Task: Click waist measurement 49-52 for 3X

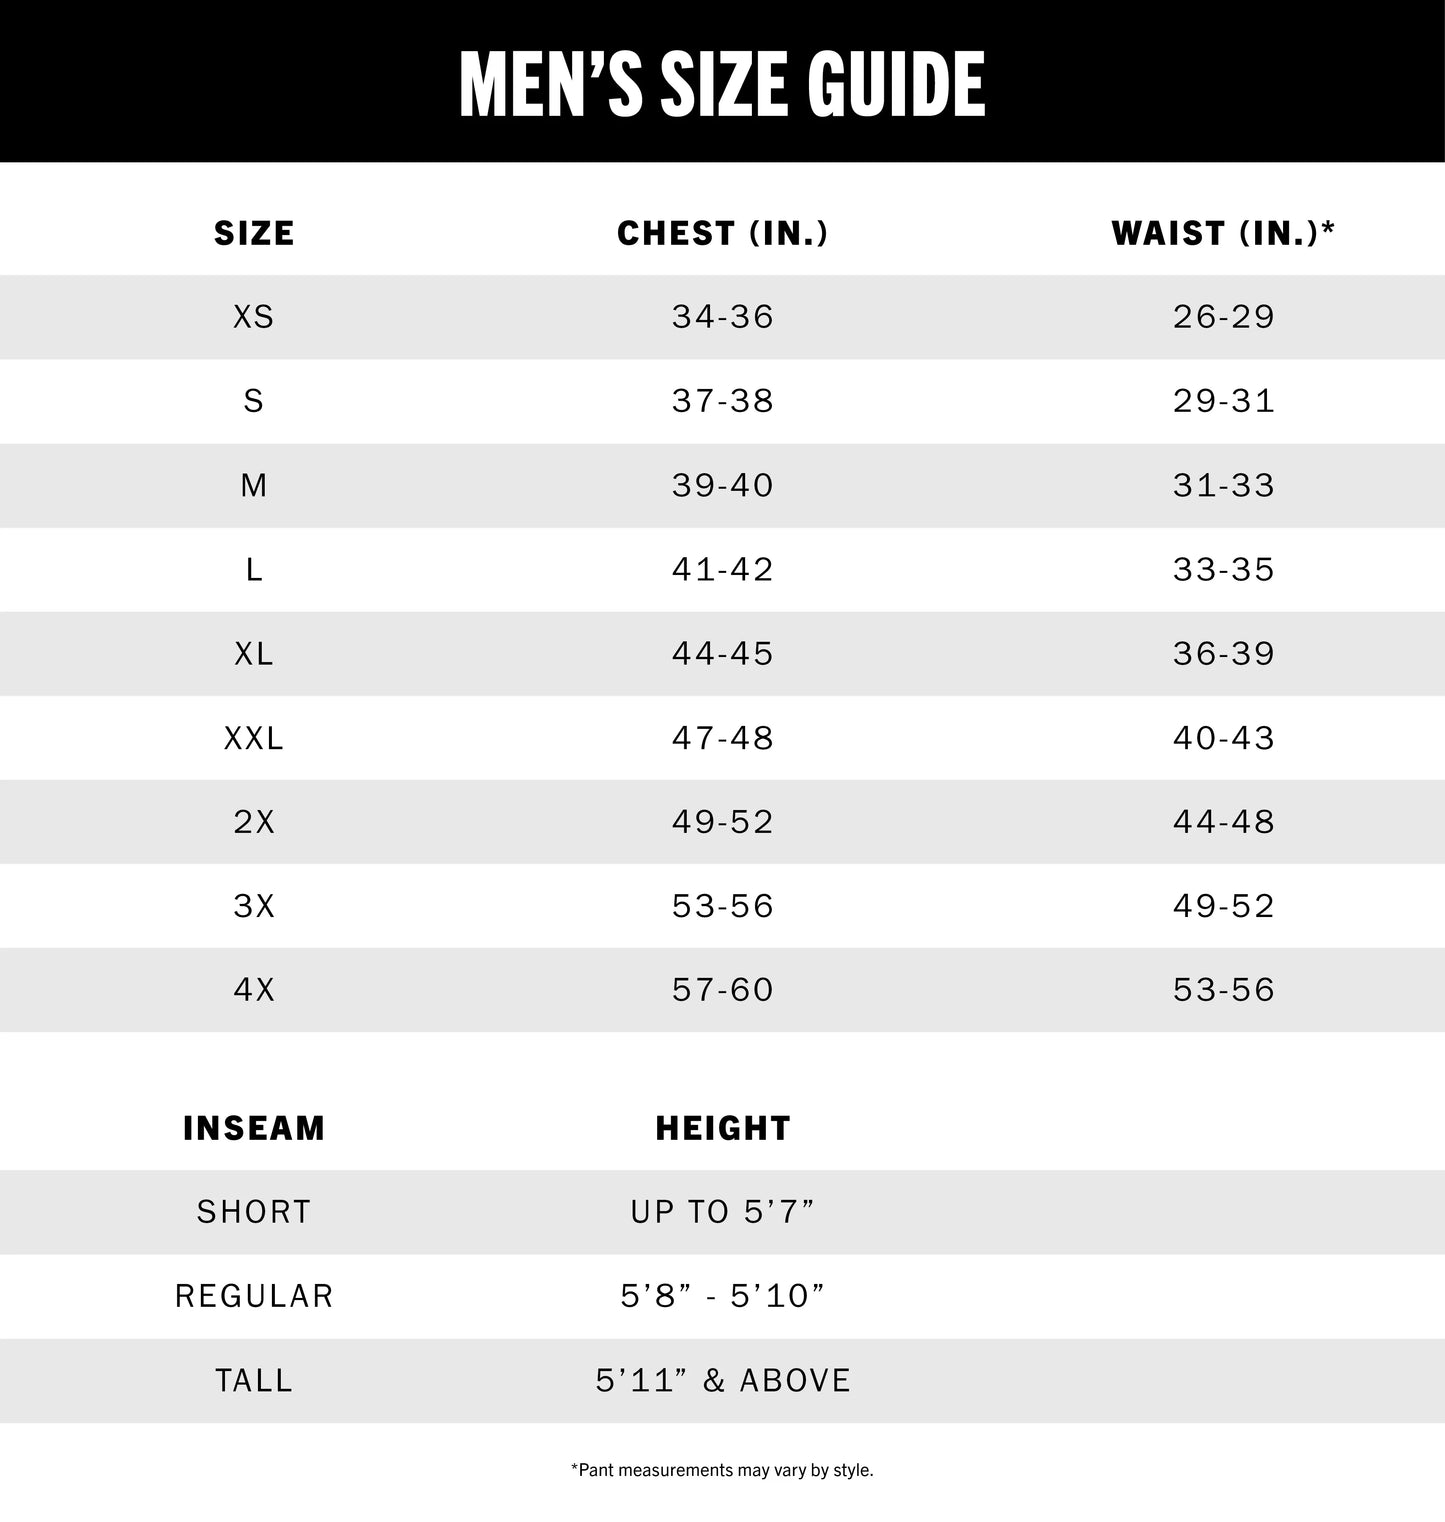Action: pyautogui.click(x=1223, y=906)
